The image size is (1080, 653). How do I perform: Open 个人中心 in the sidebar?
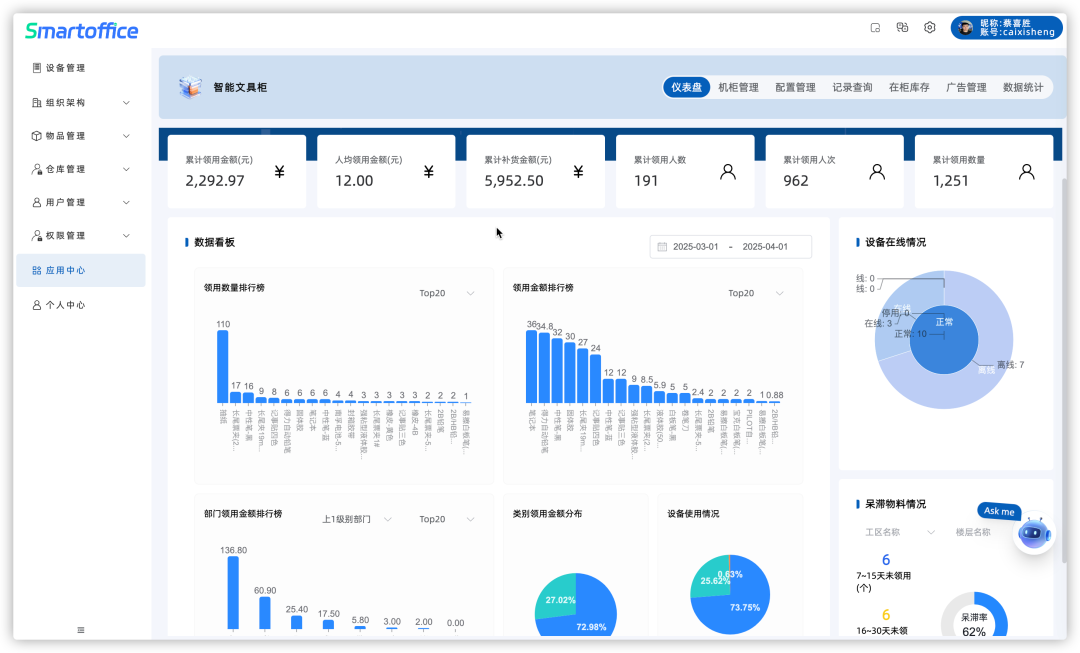(x=81, y=304)
